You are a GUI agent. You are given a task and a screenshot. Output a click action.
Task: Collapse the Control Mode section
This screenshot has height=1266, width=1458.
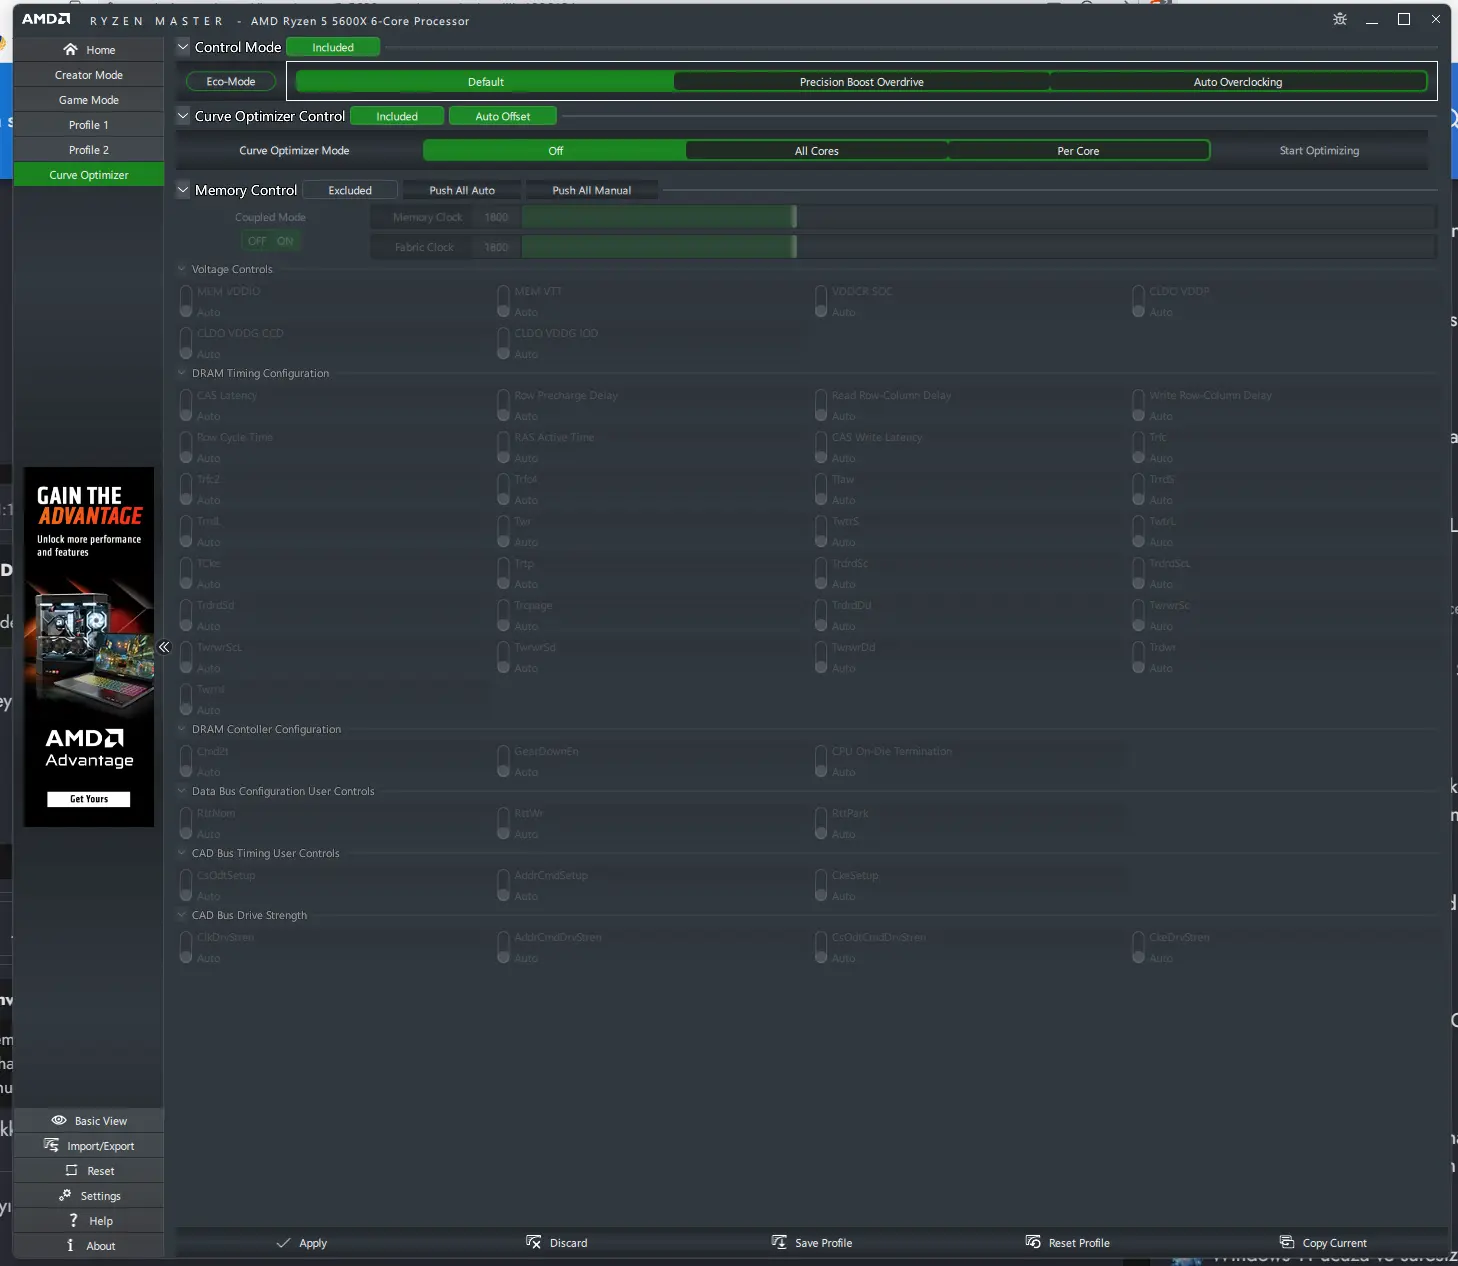click(183, 47)
